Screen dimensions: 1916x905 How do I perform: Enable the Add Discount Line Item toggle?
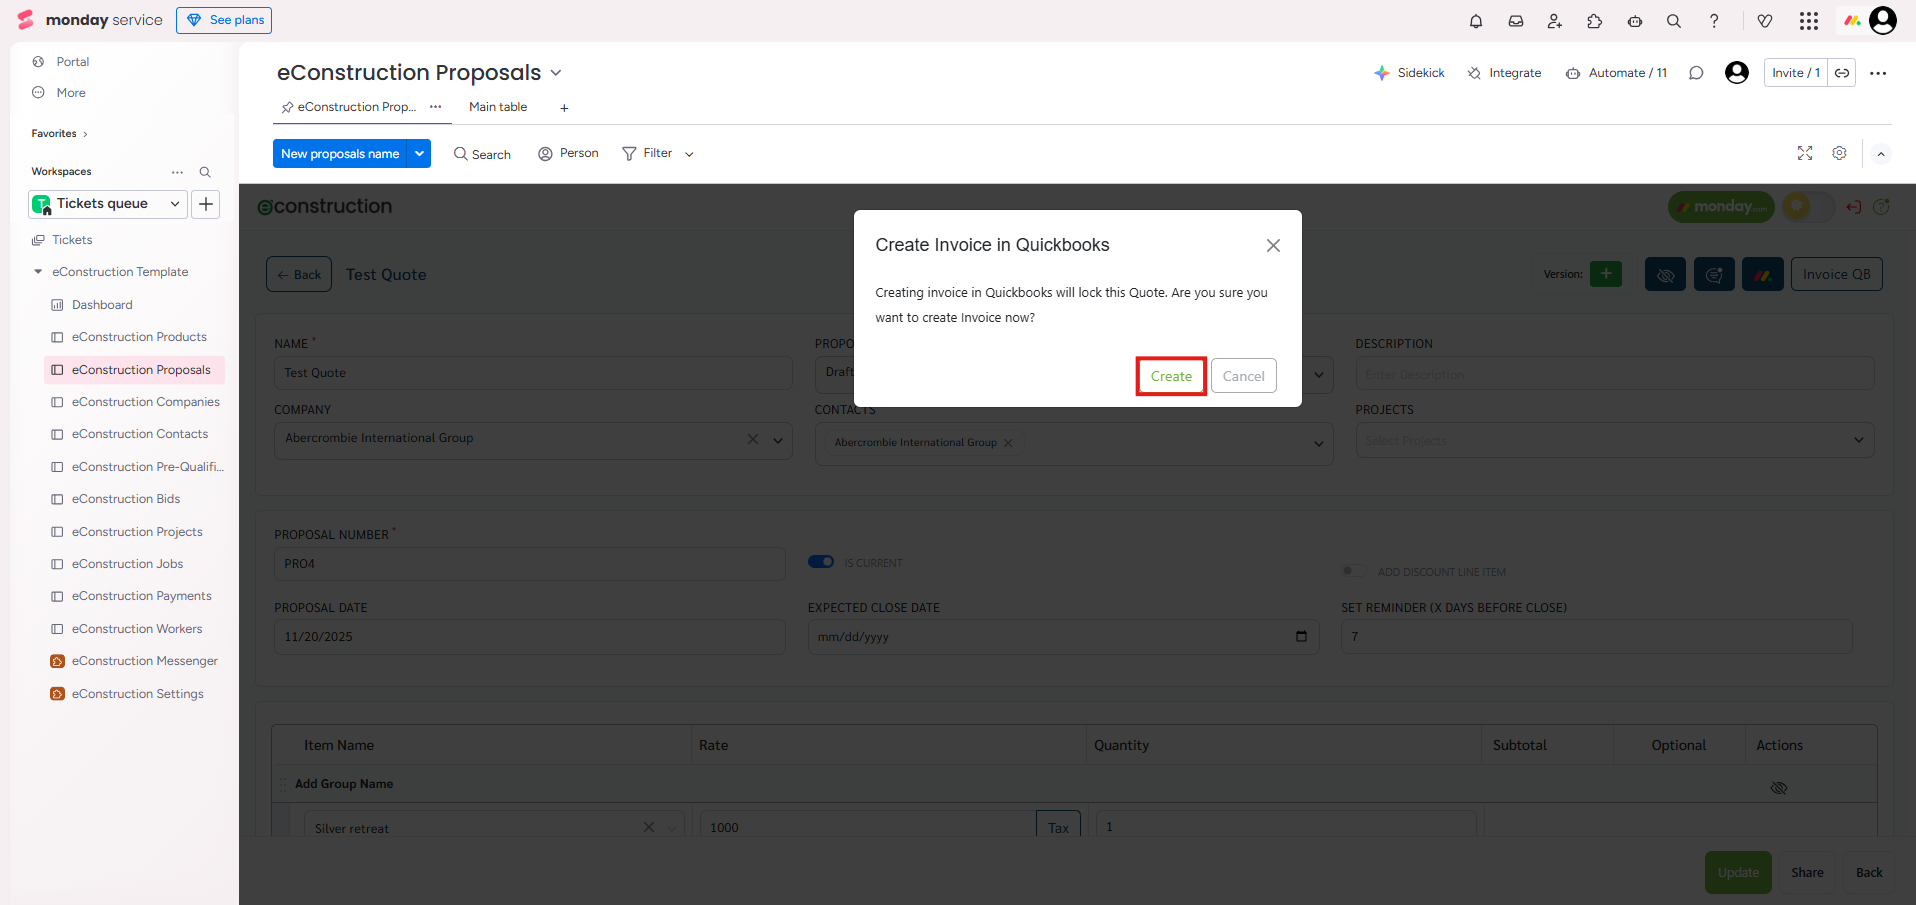coord(1353,571)
